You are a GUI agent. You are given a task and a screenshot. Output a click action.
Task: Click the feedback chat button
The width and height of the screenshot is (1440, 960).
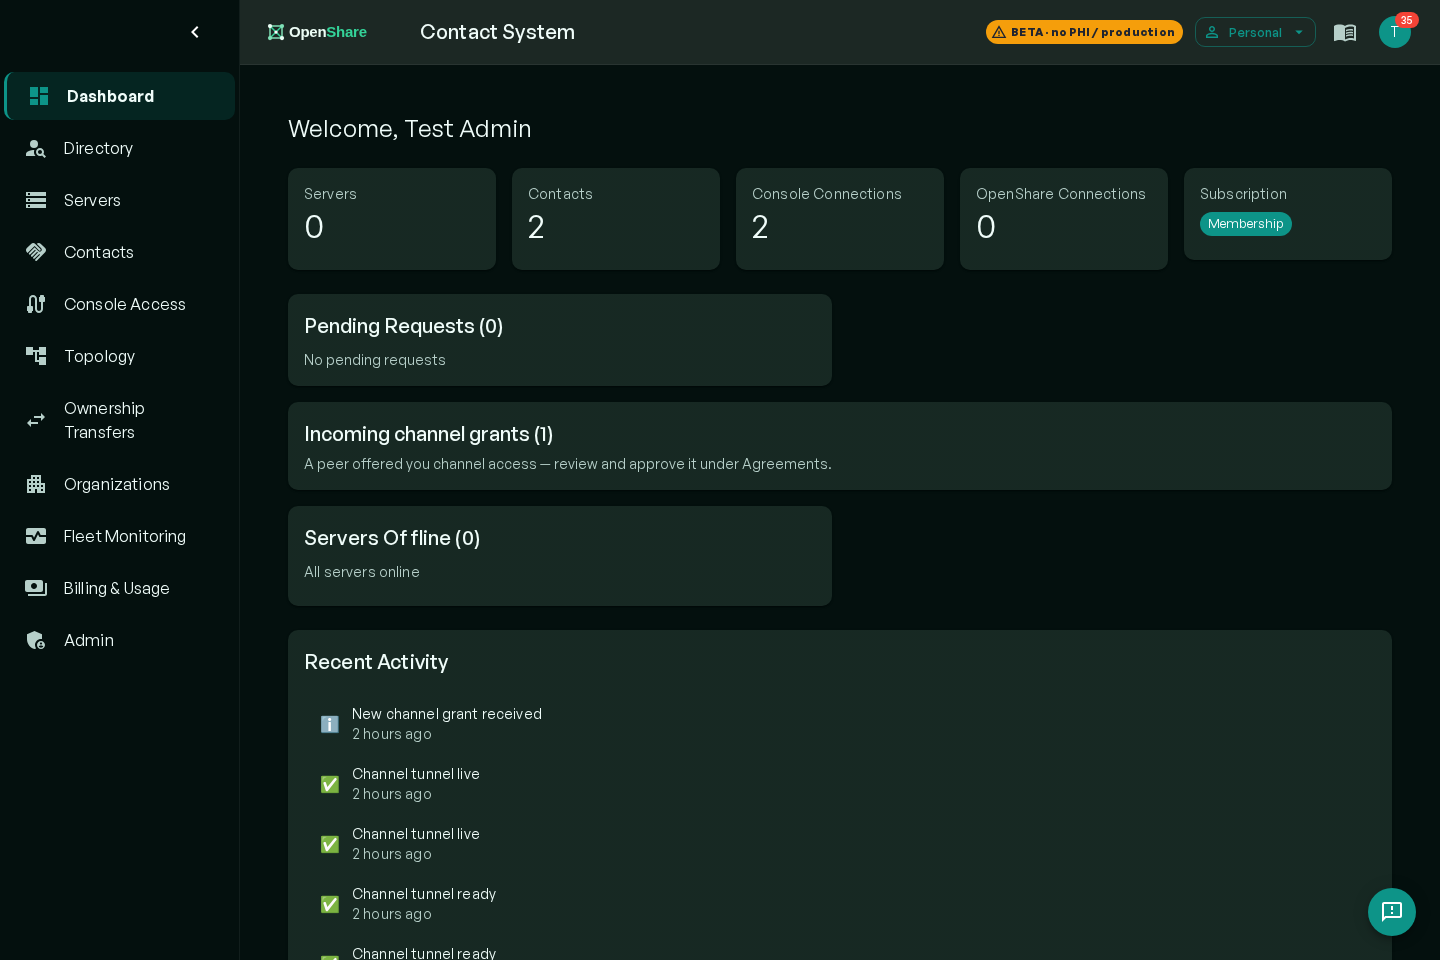pos(1392,912)
